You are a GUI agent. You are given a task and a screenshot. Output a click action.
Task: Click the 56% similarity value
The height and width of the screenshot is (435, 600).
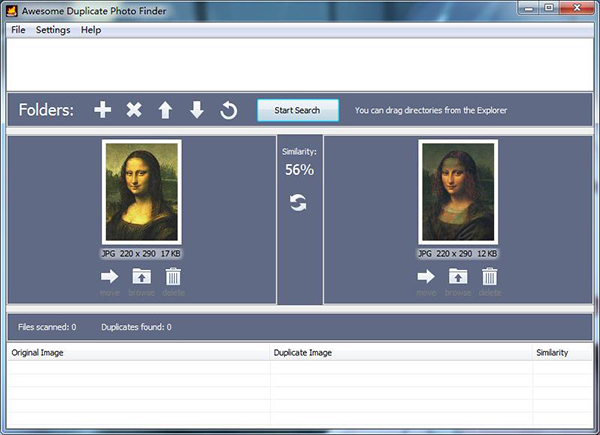[x=299, y=169]
